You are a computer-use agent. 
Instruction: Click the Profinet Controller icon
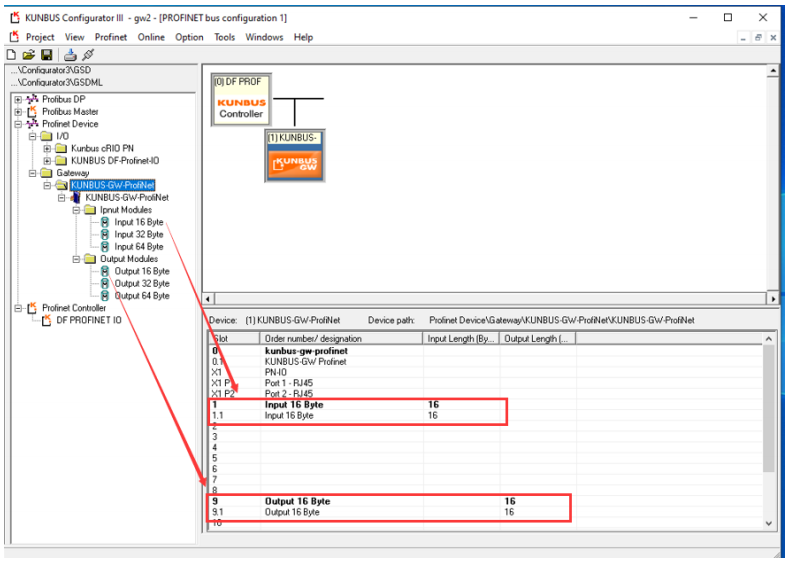[x=32, y=308]
